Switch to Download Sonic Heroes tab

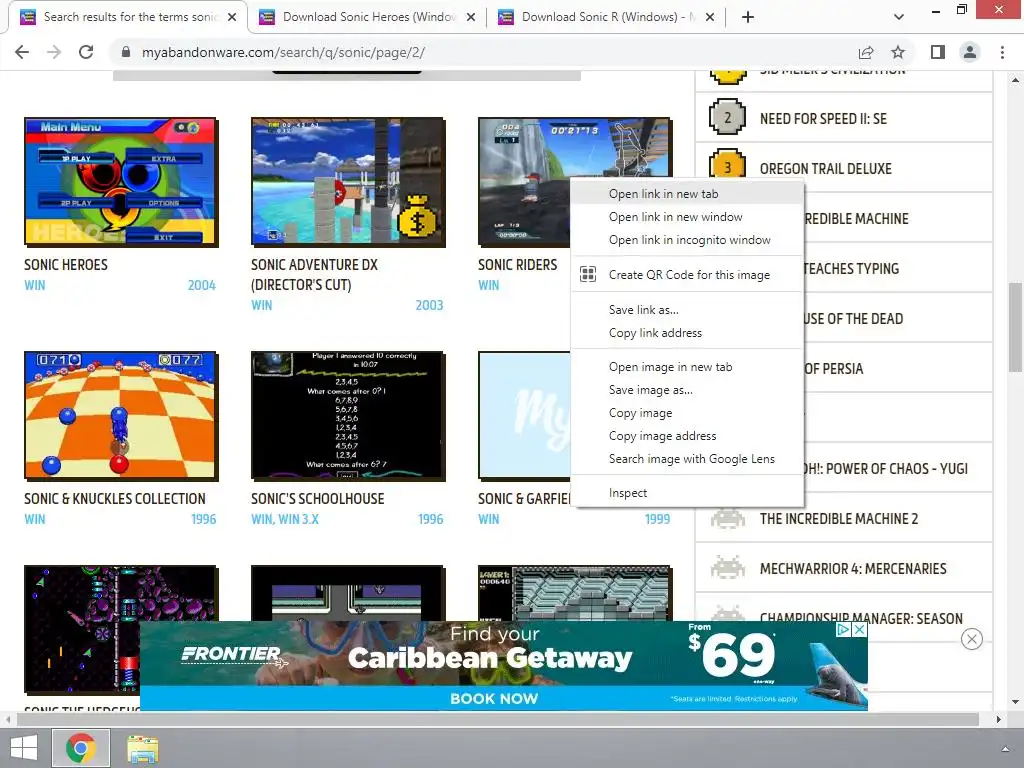click(x=368, y=17)
